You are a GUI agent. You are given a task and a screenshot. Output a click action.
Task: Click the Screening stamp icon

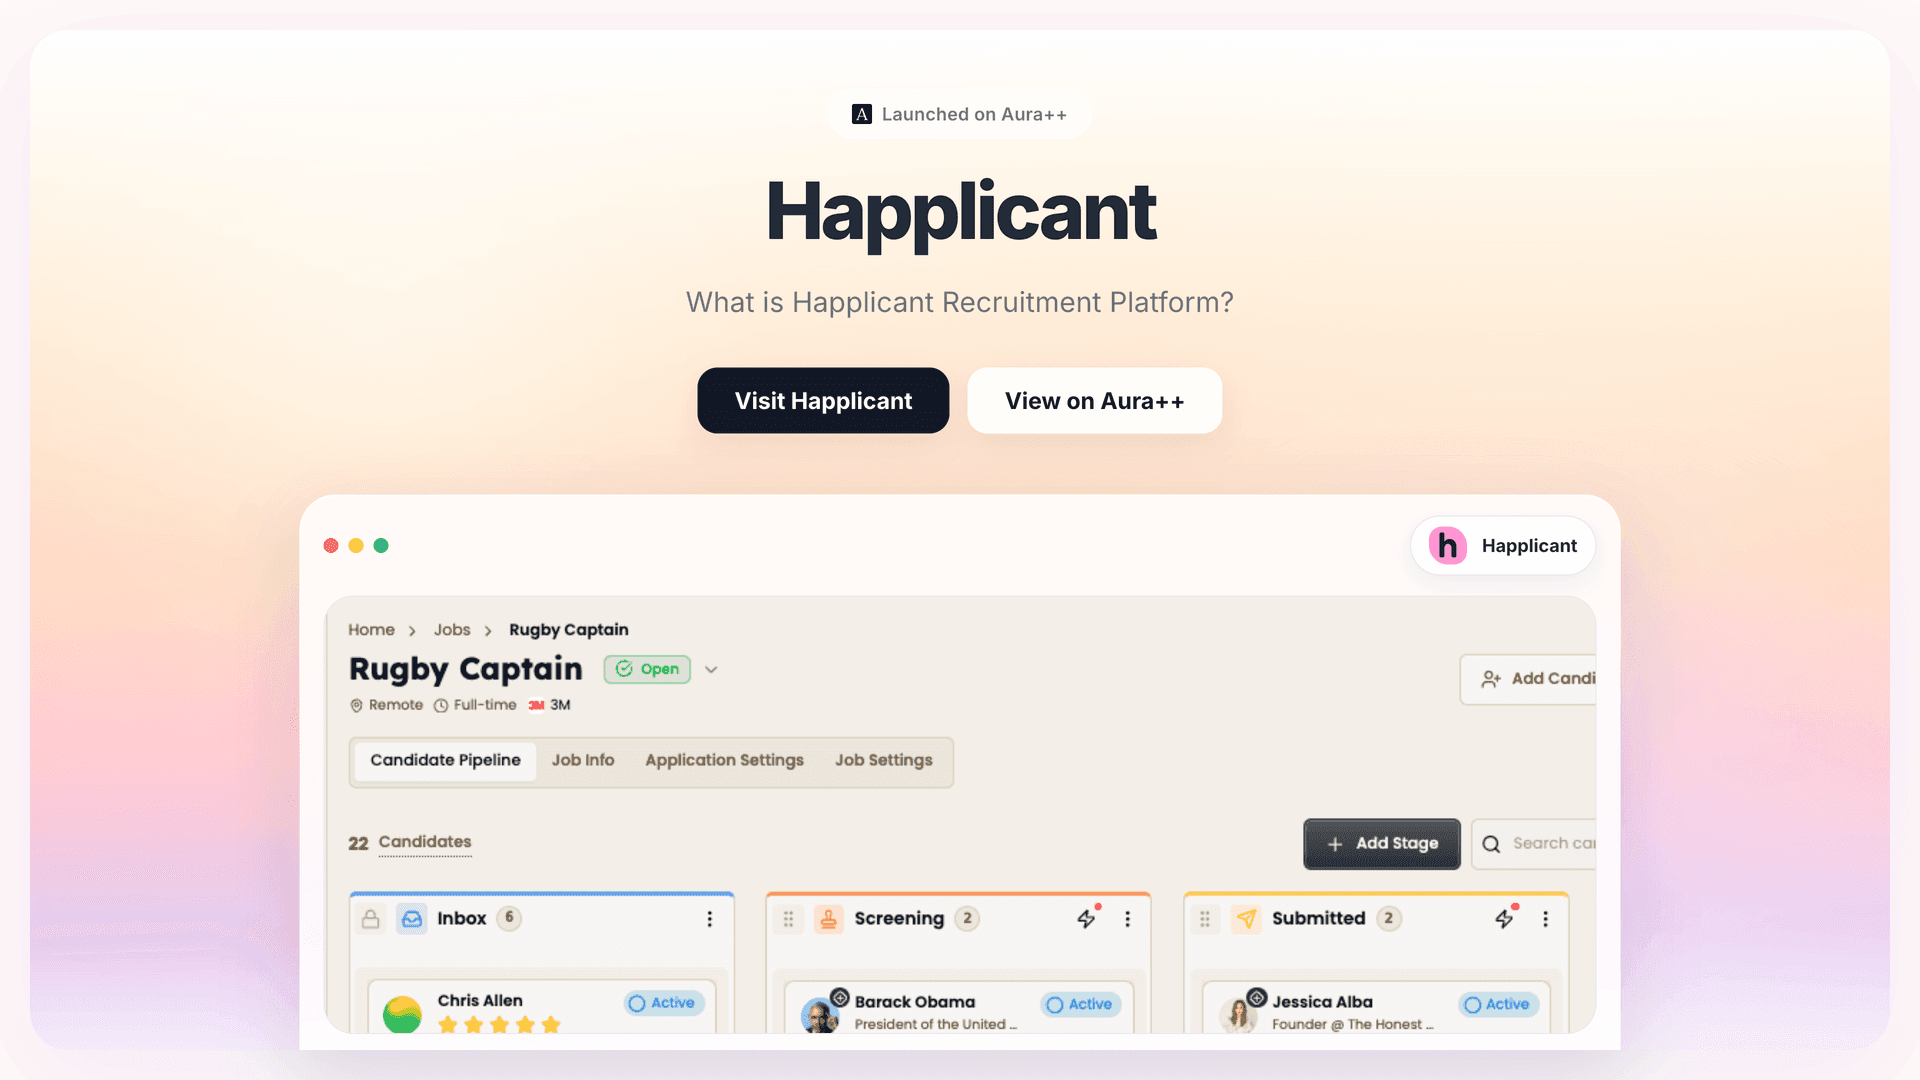coord(829,919)
